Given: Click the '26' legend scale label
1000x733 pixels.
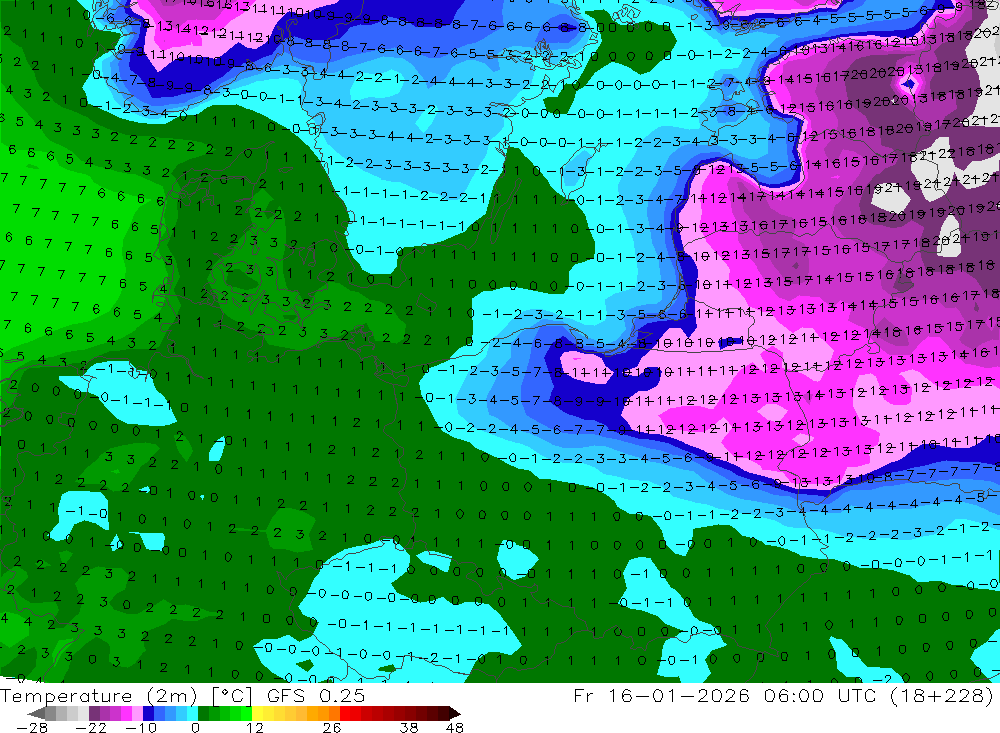Looking at the screenshot, I should tap(332, 727).
